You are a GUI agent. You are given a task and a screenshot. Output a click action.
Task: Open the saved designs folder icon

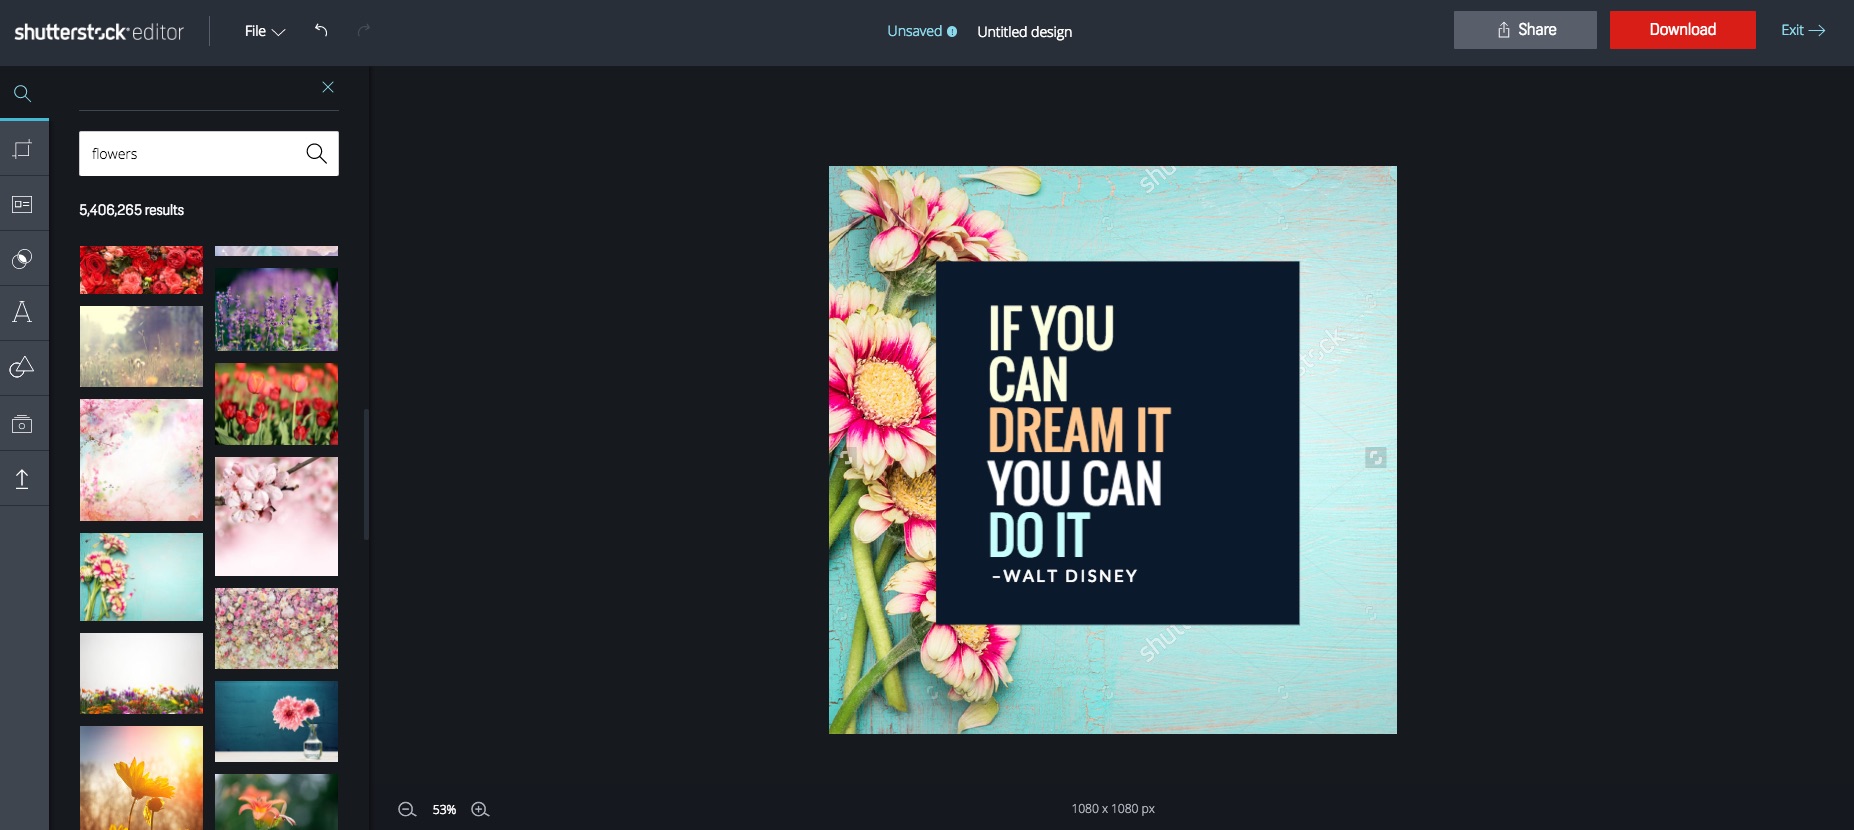click(22, 424)
